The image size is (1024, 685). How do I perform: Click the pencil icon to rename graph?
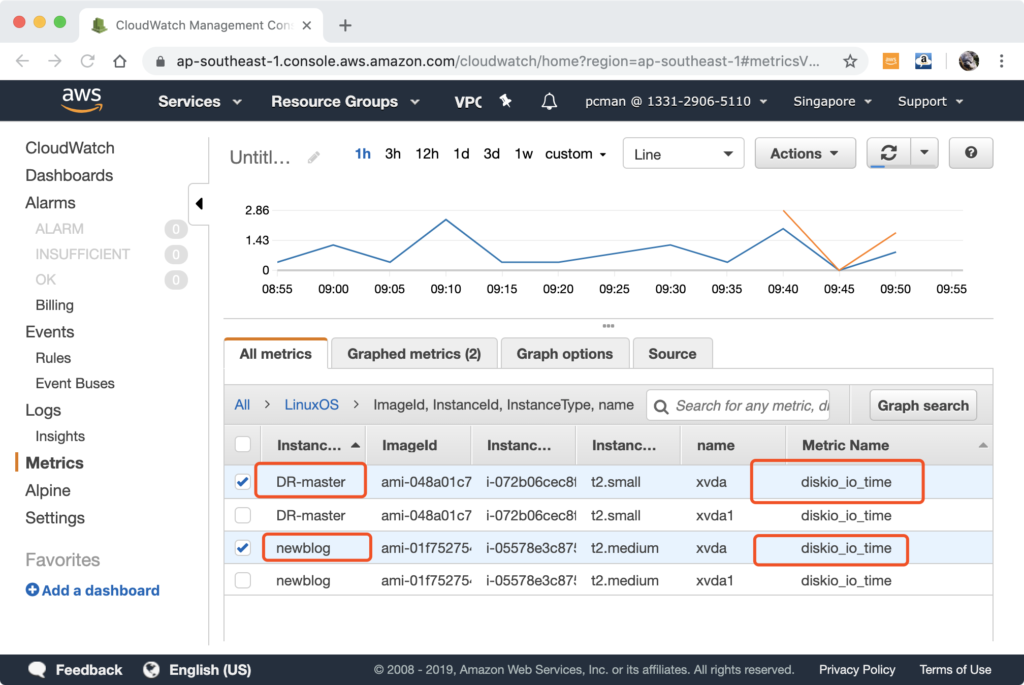pyautogui.click(x=314, y=157)
